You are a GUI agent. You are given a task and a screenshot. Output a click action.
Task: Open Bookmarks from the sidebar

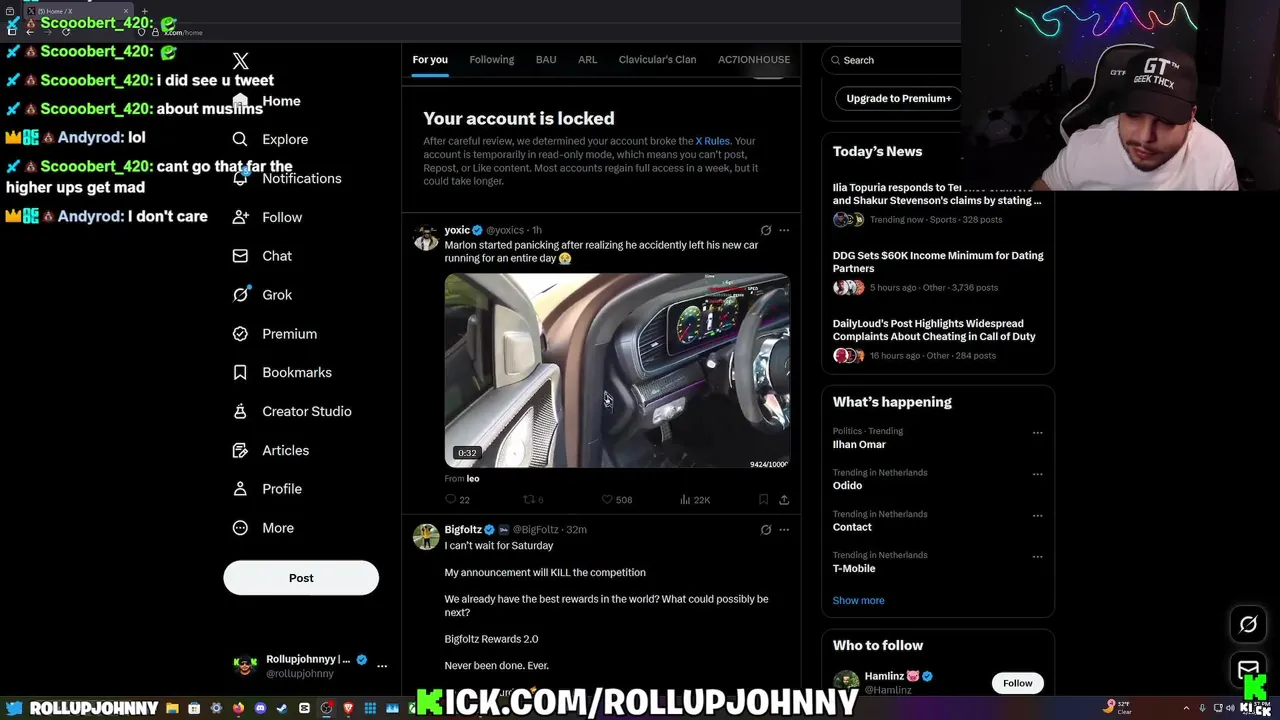tap(281, 372)
